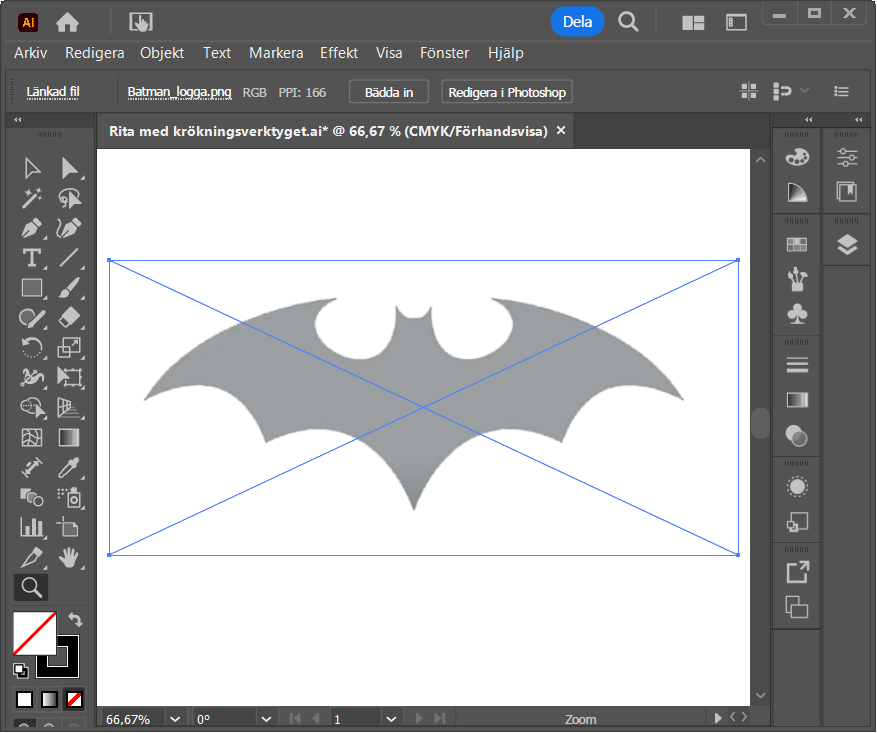Open the Layers panel
Screen dimensions: 877x733
[x=847, y=244]
